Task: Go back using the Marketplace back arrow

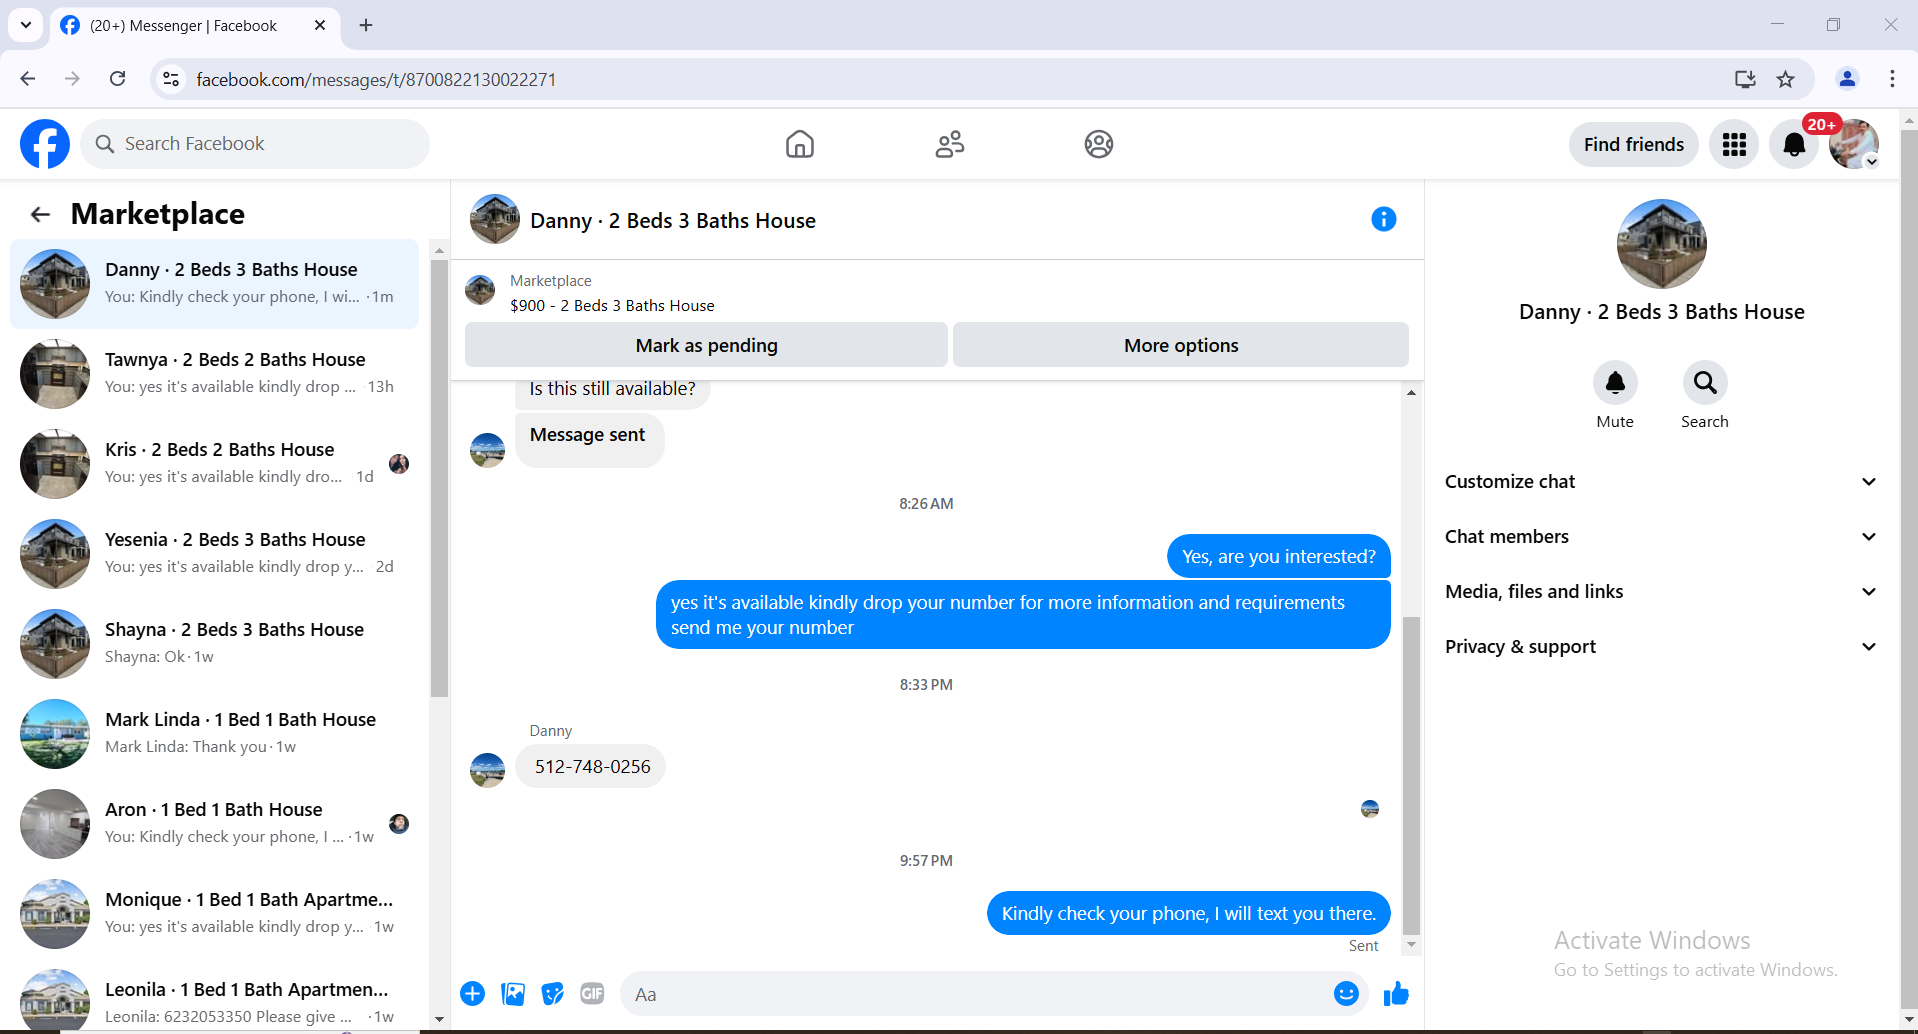Action: click(x=40, y=214)
